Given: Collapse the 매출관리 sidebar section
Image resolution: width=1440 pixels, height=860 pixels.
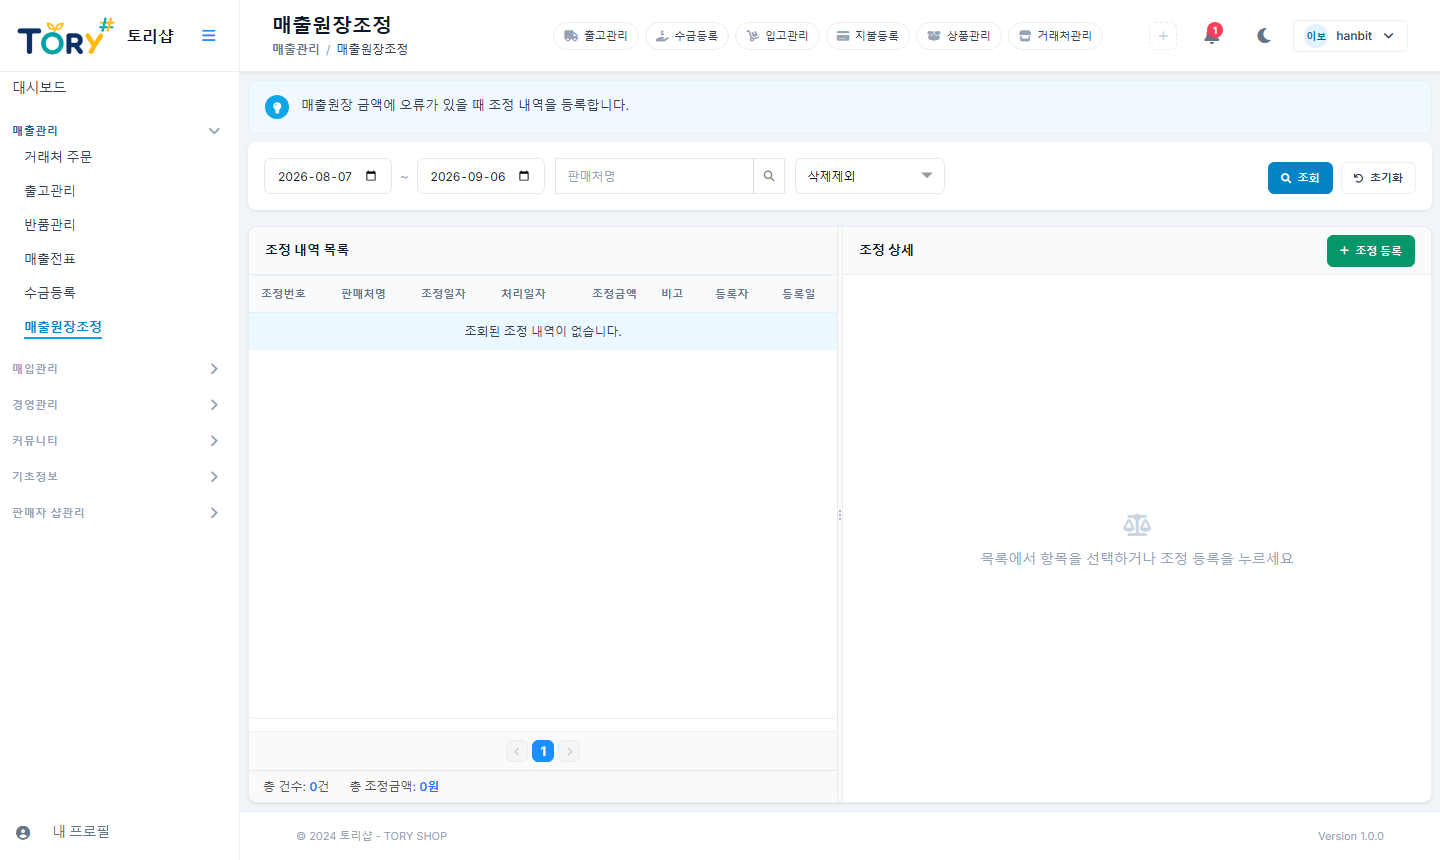Looking at the screenshot, I should tap(116, 131).
